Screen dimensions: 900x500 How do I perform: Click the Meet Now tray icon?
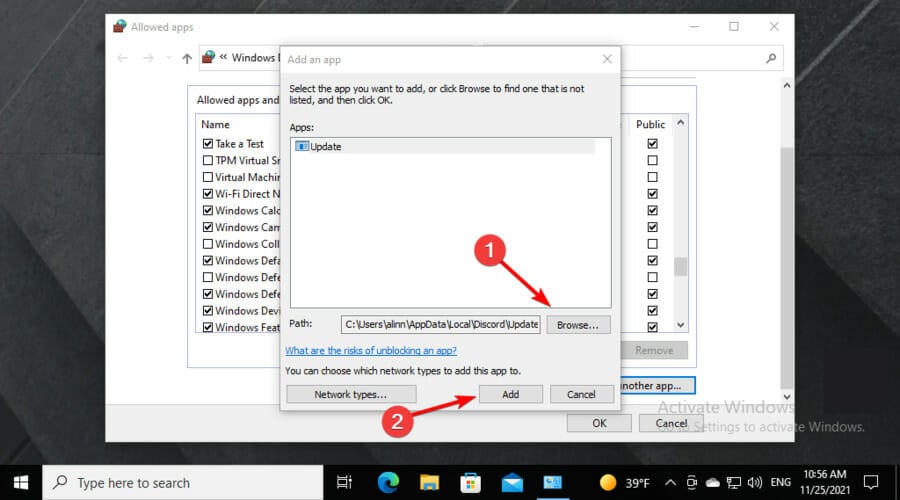692,483
